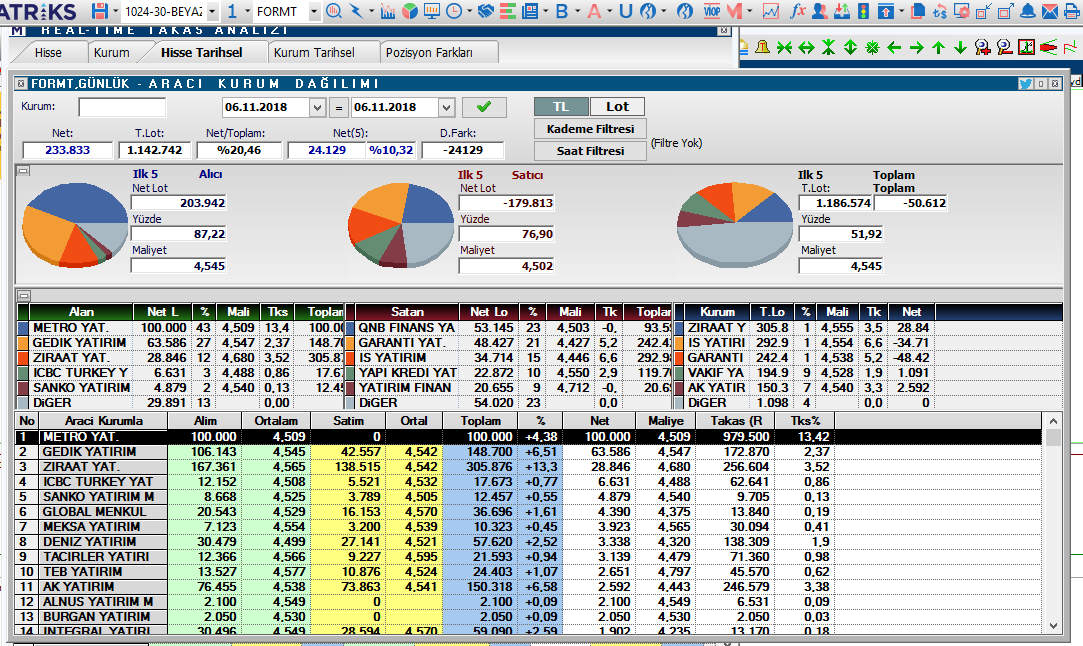The image size is (1083, 646).
Task: Open the blue envelope mail icon
Action: coord(1050,11)
